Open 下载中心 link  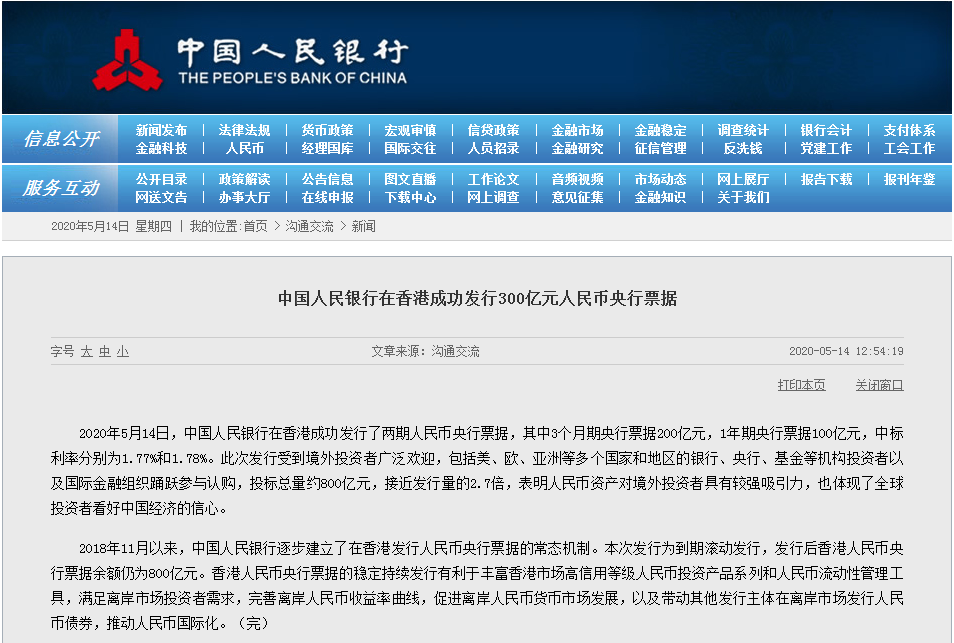click(x=410, y=198)
